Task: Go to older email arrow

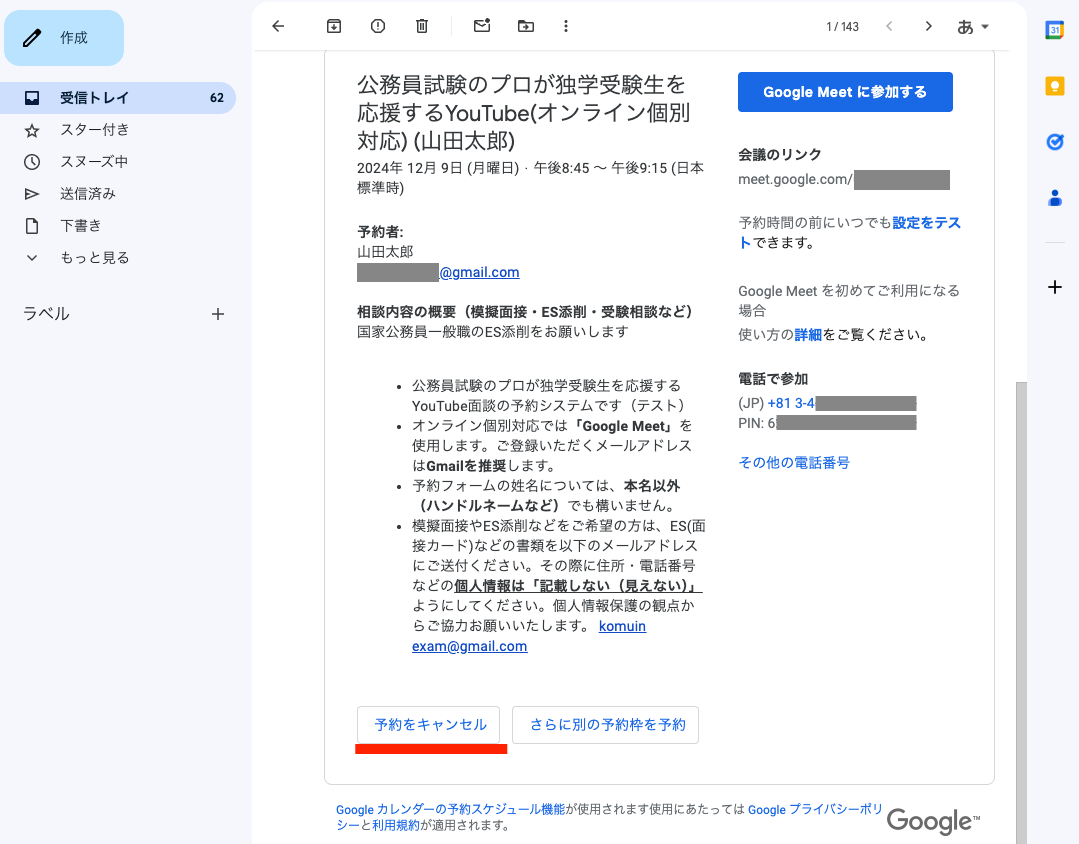Action: point(928,26)
